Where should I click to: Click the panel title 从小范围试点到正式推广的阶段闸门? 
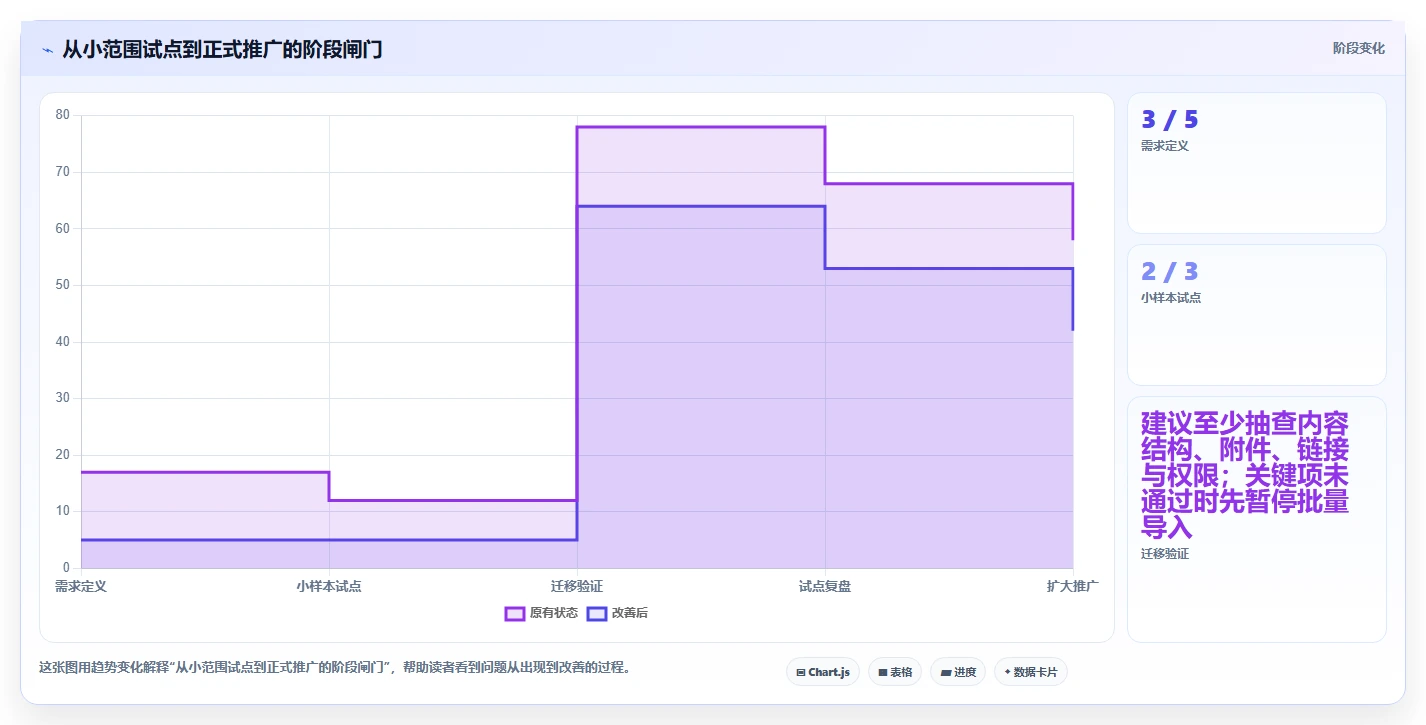pyautogui.click(x=222, y=49)
